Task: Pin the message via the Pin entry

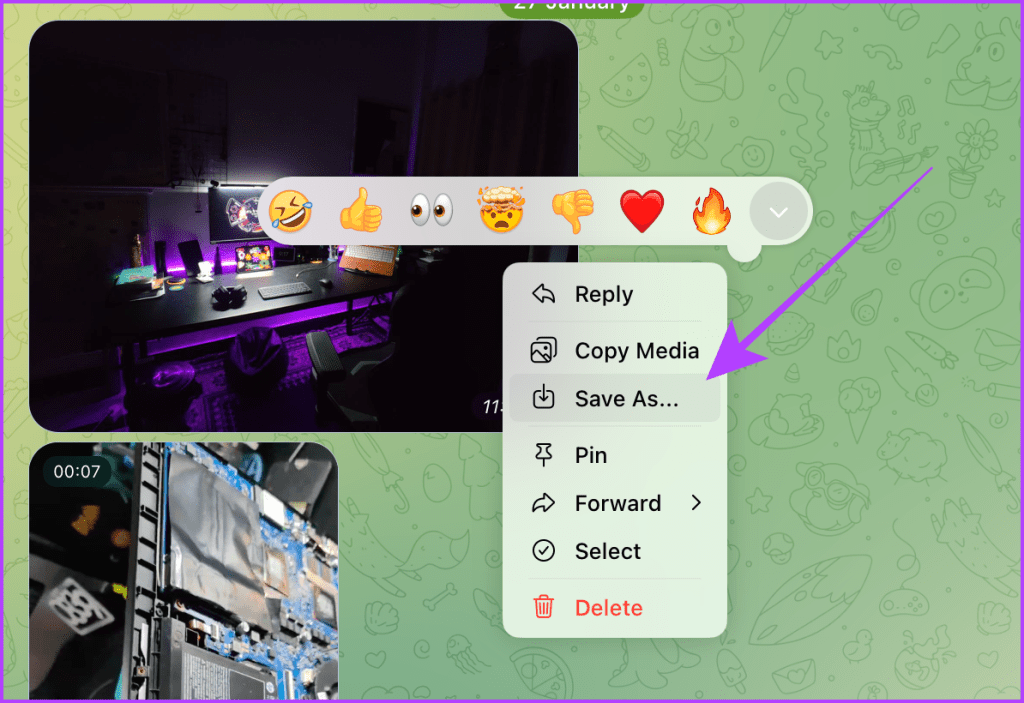Action: pos(615,455)
